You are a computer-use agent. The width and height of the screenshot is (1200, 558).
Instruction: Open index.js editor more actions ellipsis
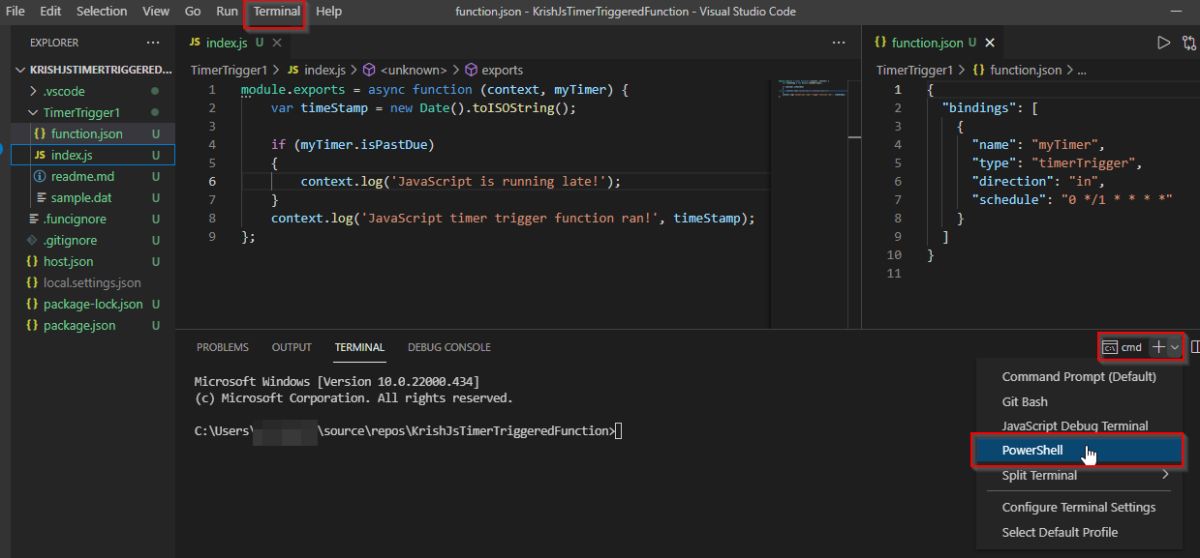click(x=839, y=43)
